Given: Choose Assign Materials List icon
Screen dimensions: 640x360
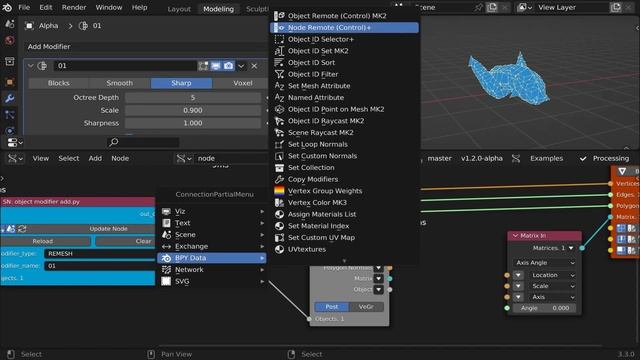Looking at the screenshot, I should click(279, 214).
